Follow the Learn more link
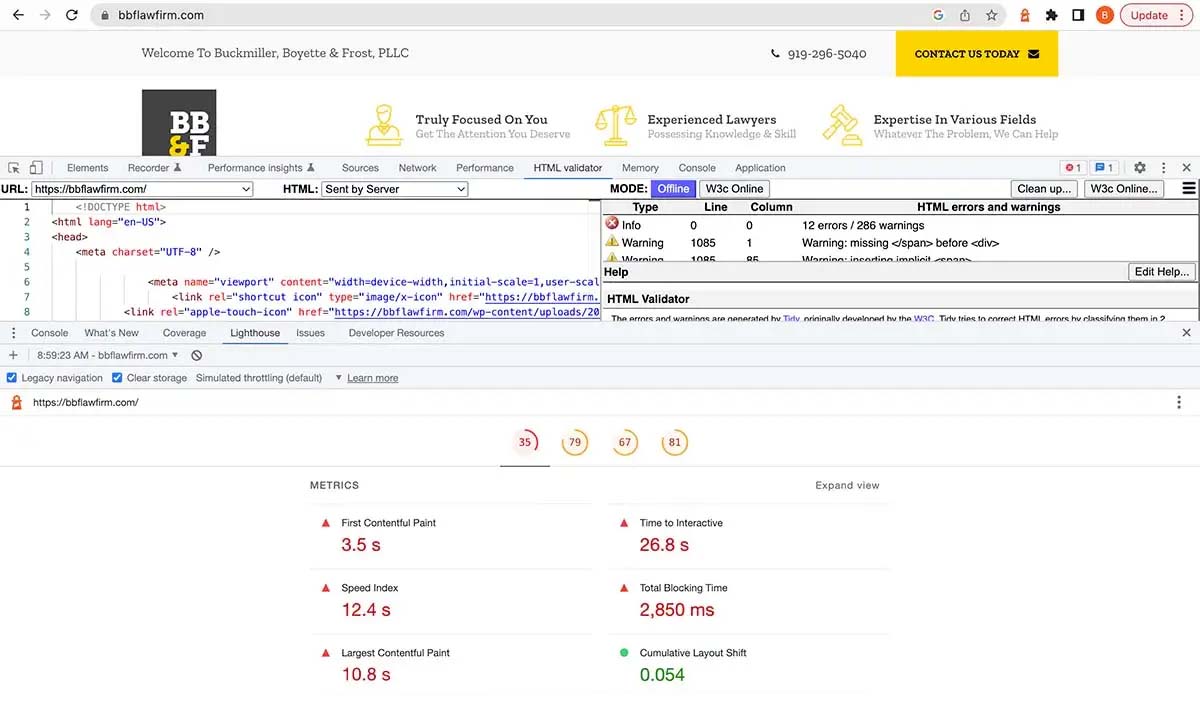 (x=372, y=378)
